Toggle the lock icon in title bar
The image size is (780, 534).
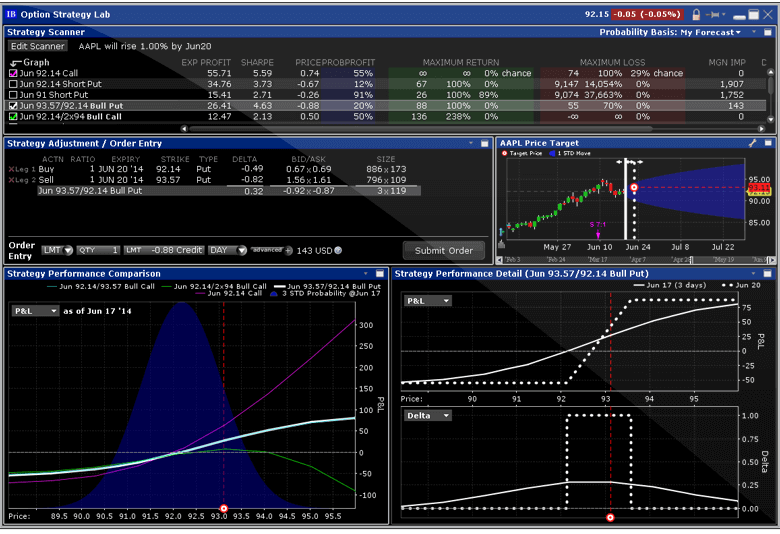[696, 14]
